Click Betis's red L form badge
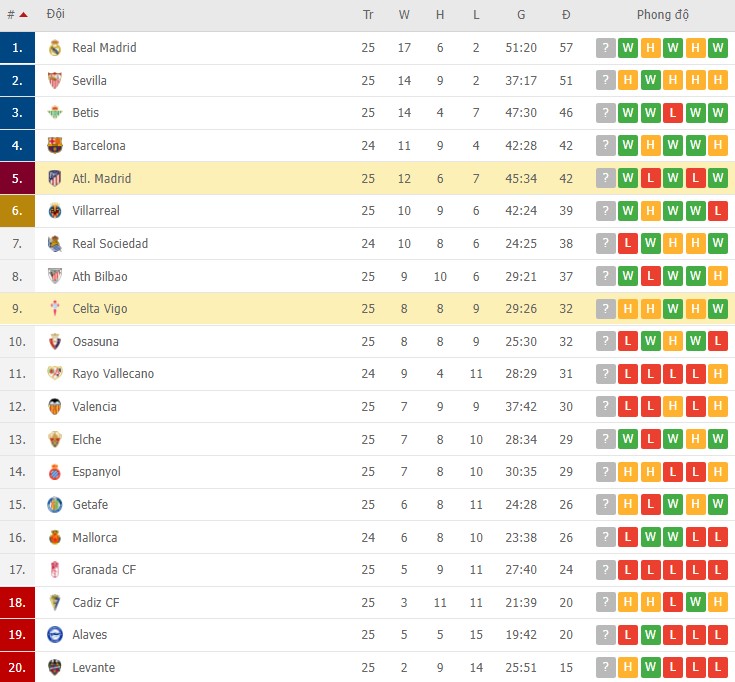The height and width of the screenshot is (682, 735). (673, 113)
